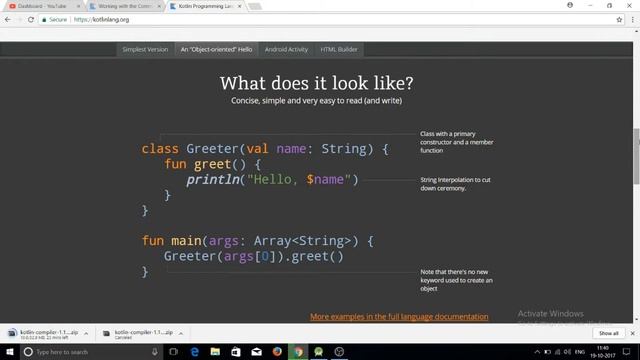Screen dimensions: 640x360
Task: Click the 'class Greeter(val name: String)' line
Action: point(265,149)
